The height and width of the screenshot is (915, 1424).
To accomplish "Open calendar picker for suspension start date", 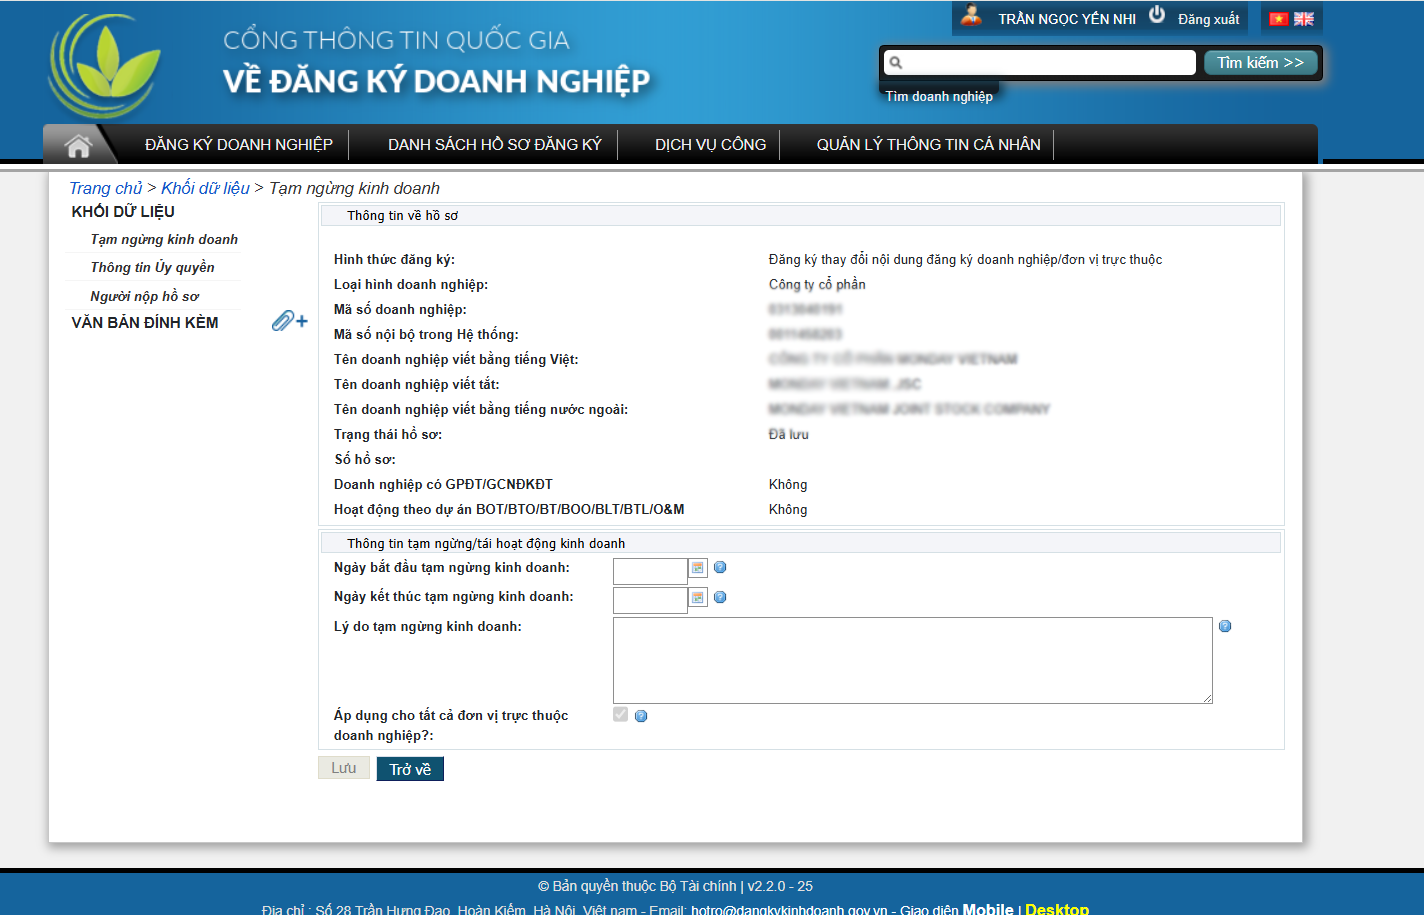I will [698, 568].
